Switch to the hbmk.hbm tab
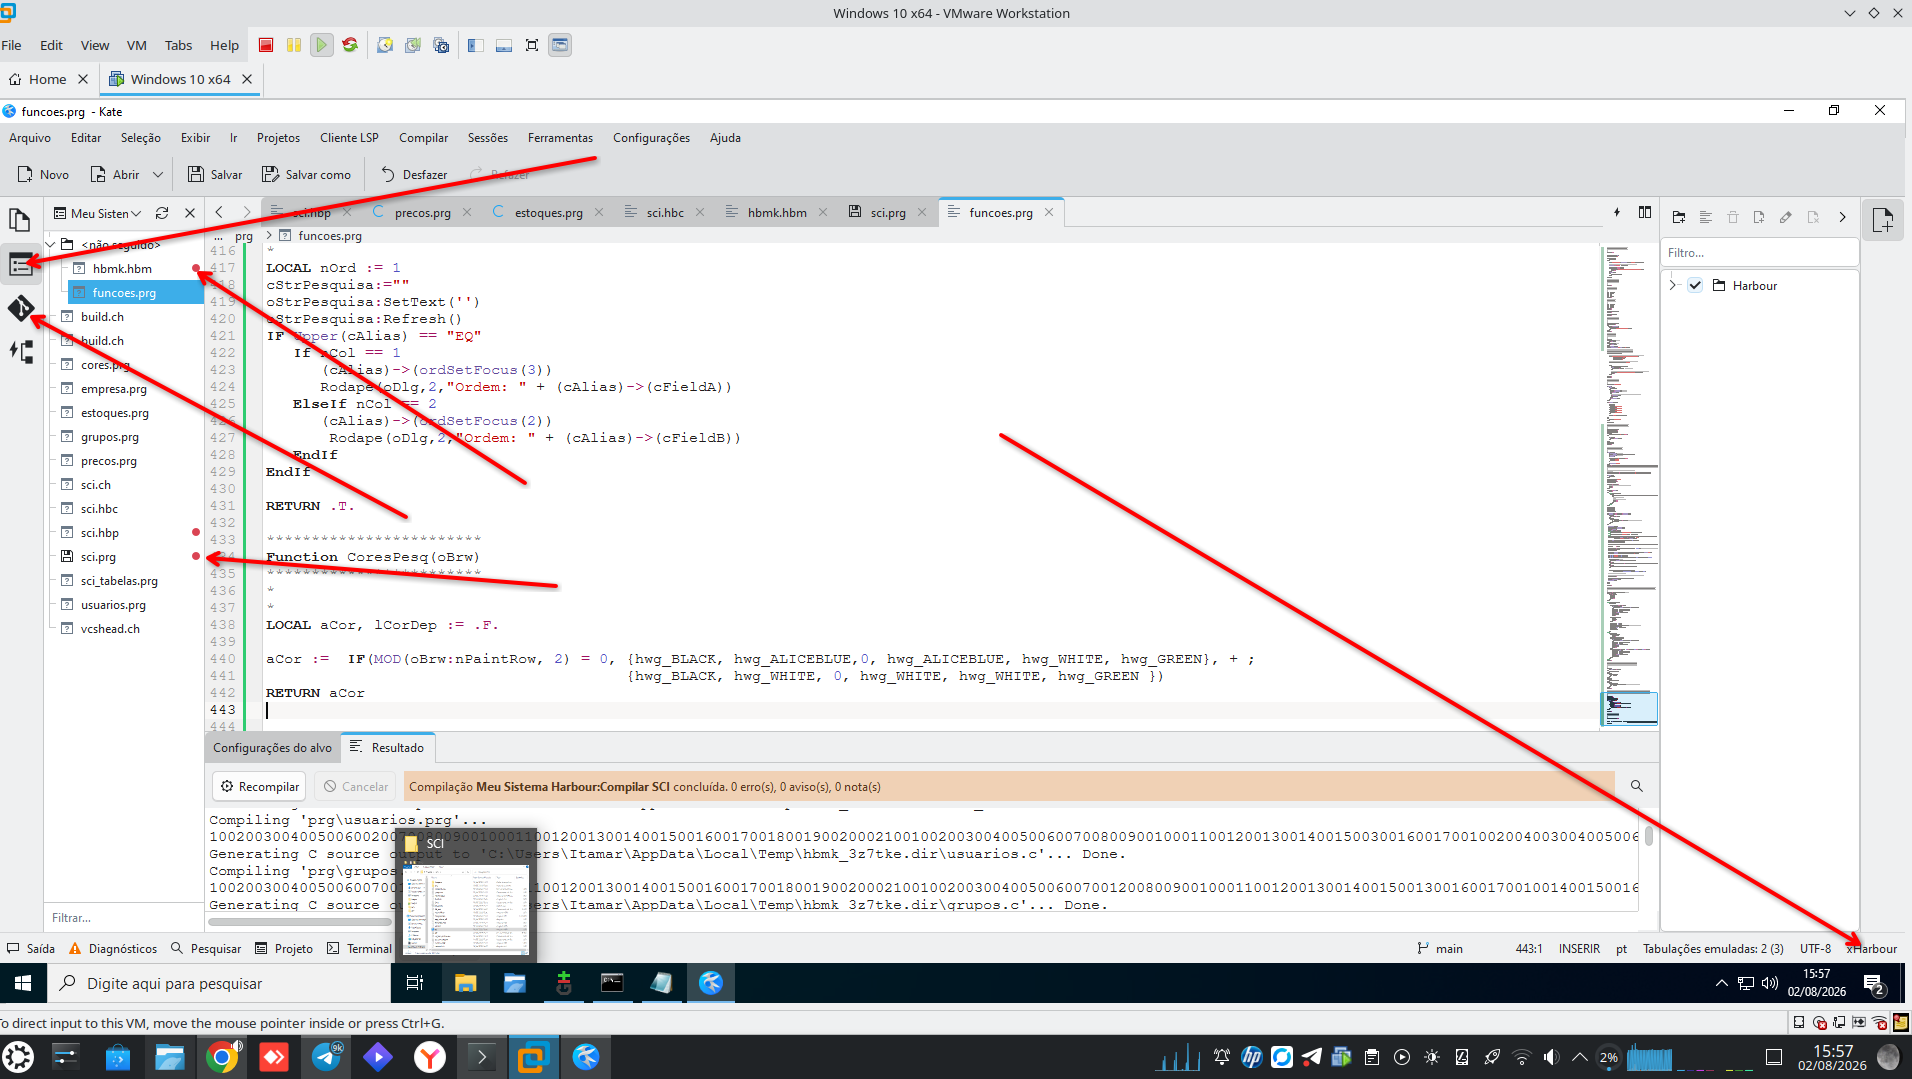 coord(777,212)
